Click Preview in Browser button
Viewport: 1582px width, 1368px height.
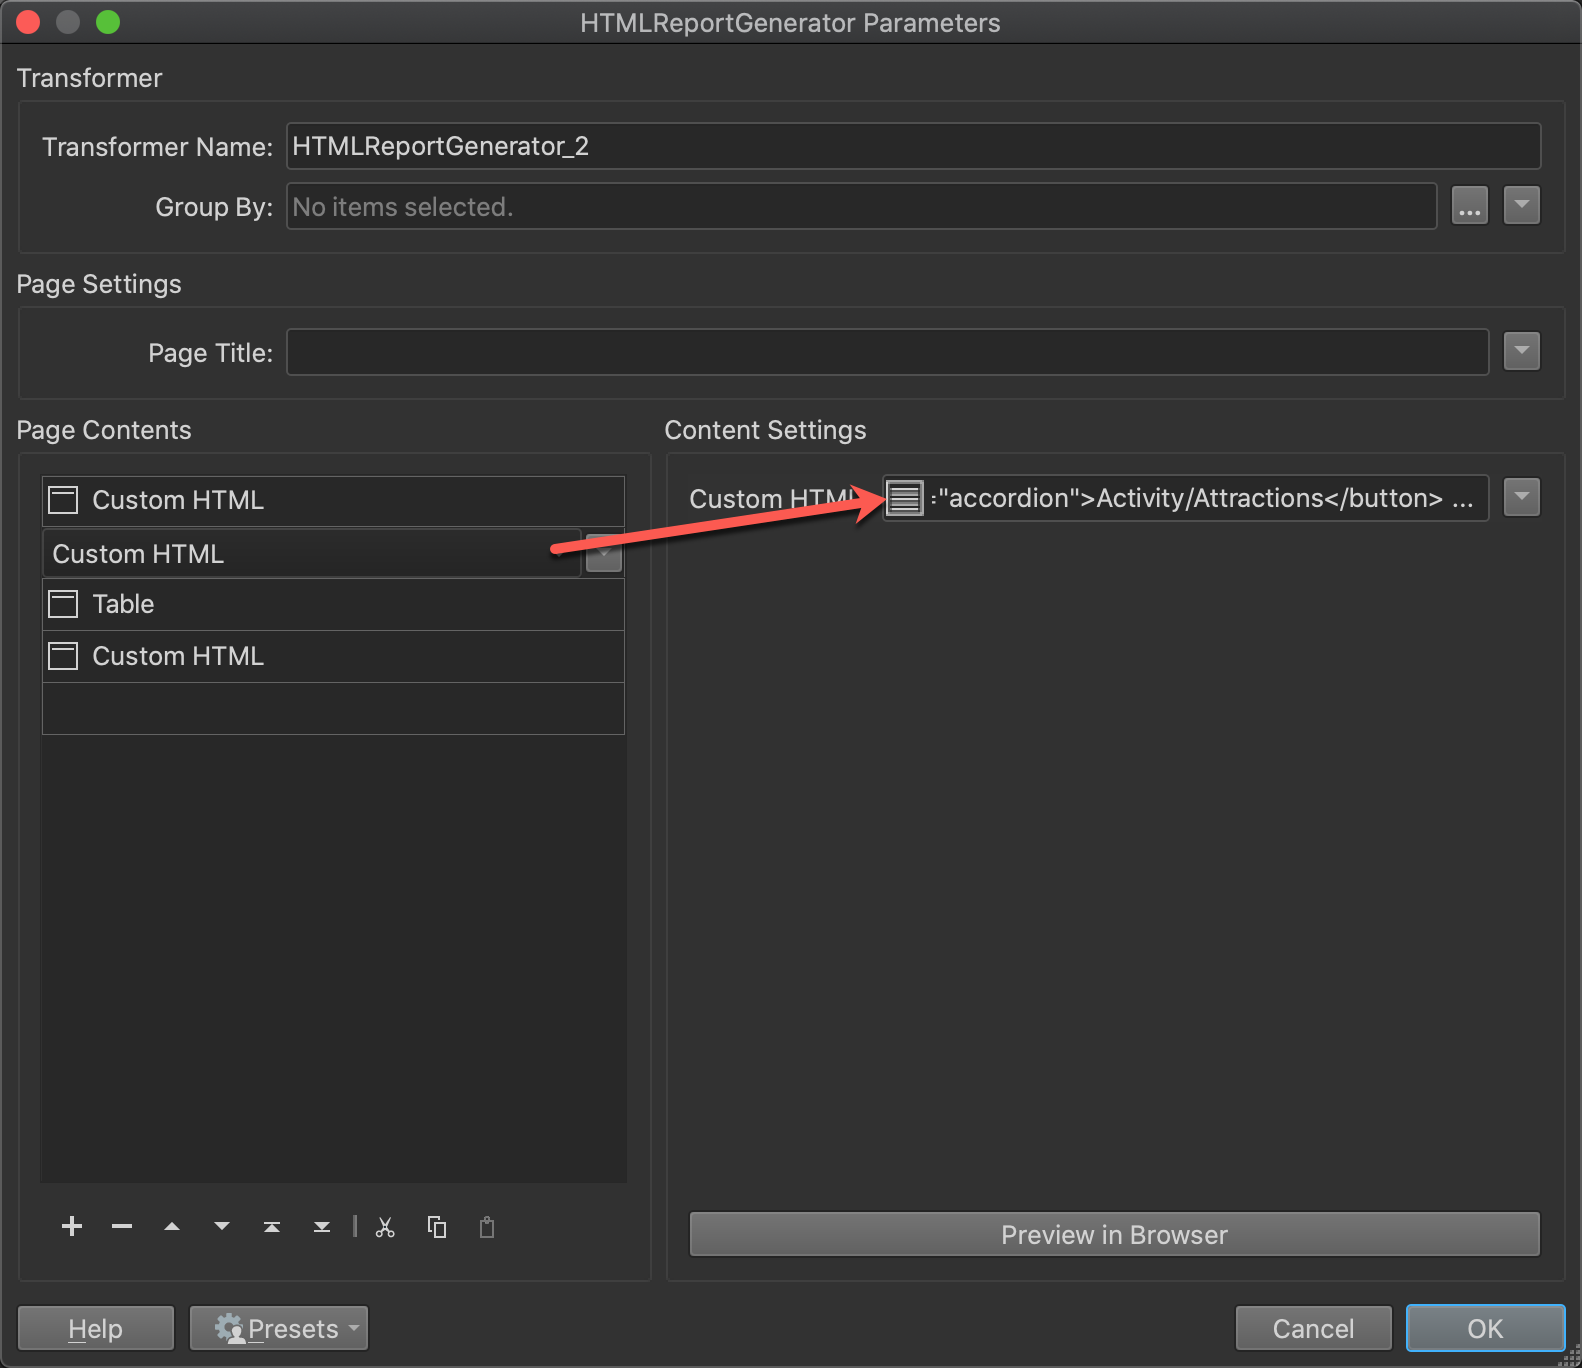point(1114,1235)
